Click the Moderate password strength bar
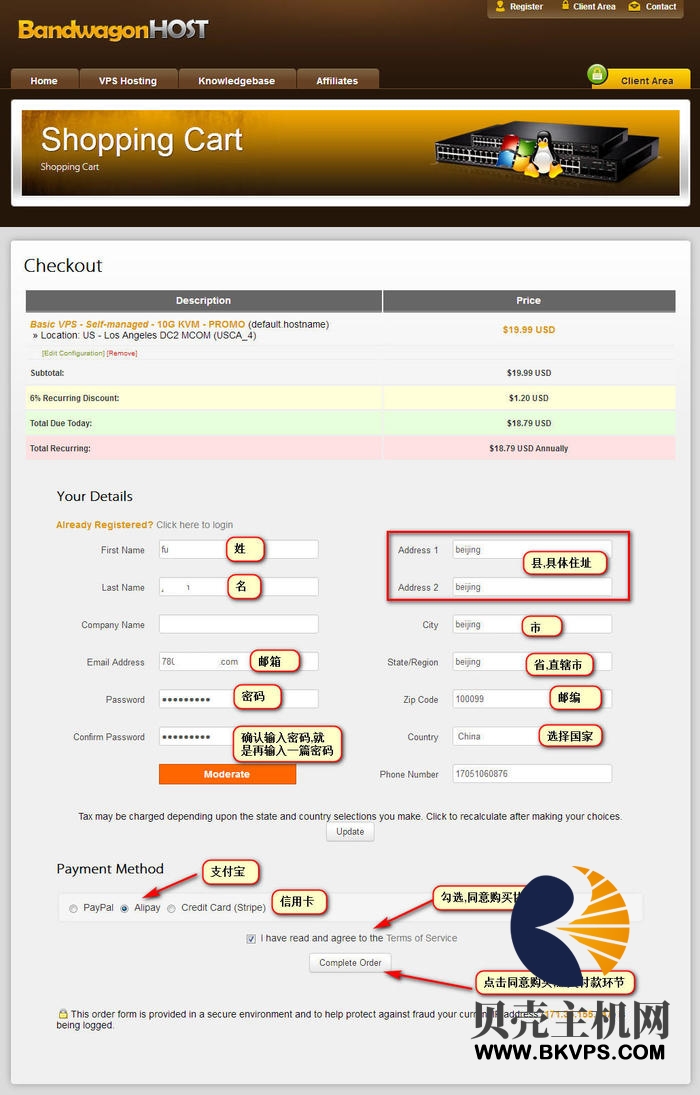Image resolution: width=700 pixels, height=1095 pixels. point(227,774)
